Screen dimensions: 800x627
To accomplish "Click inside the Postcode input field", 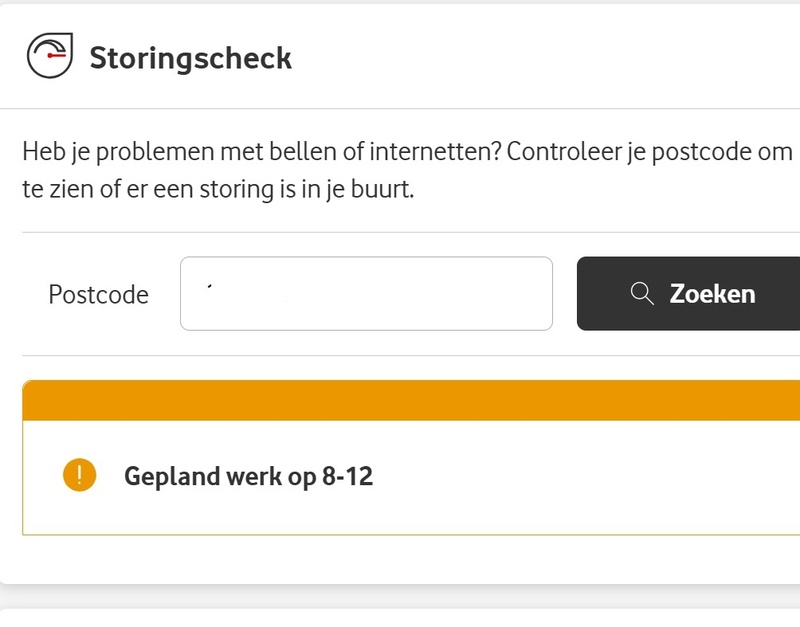I will click(366, 293).
